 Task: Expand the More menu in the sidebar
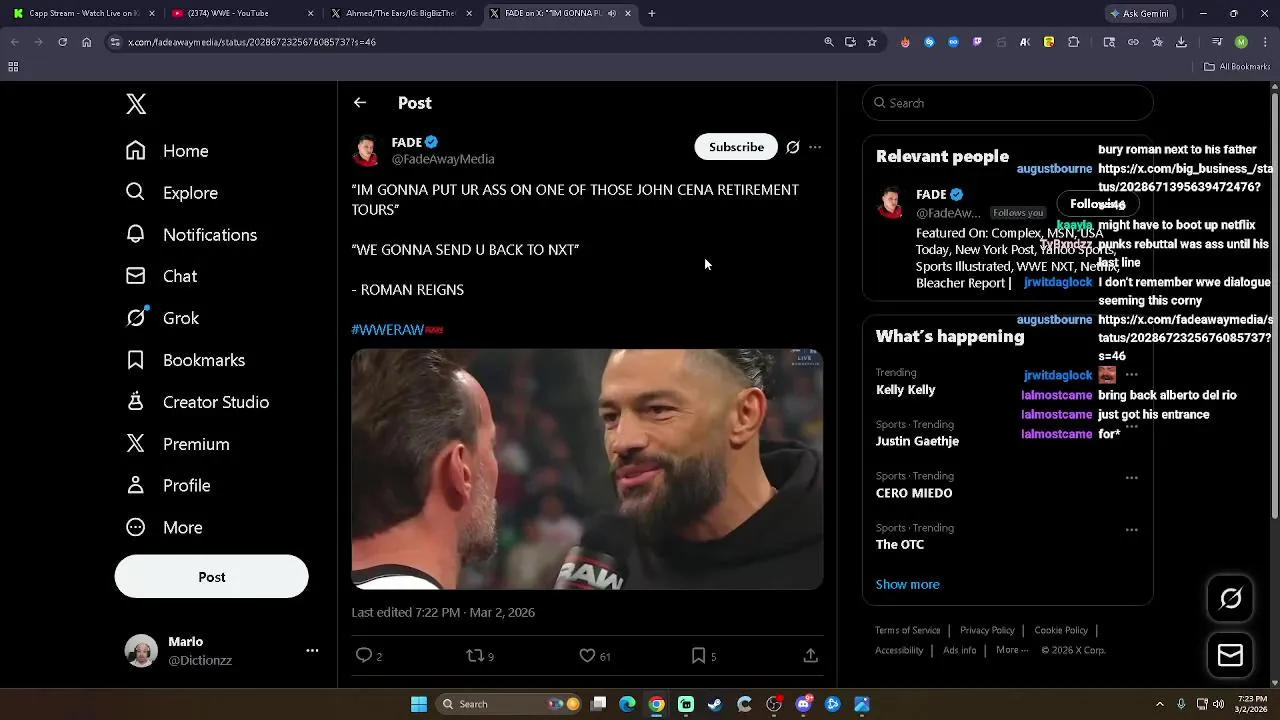164,528
